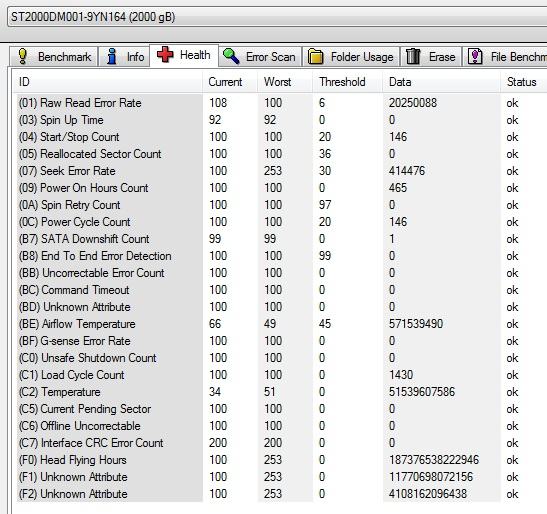This screenshot has width=547, height=514.
Task: Open the Benchmark tab
Action: (53, 56)
